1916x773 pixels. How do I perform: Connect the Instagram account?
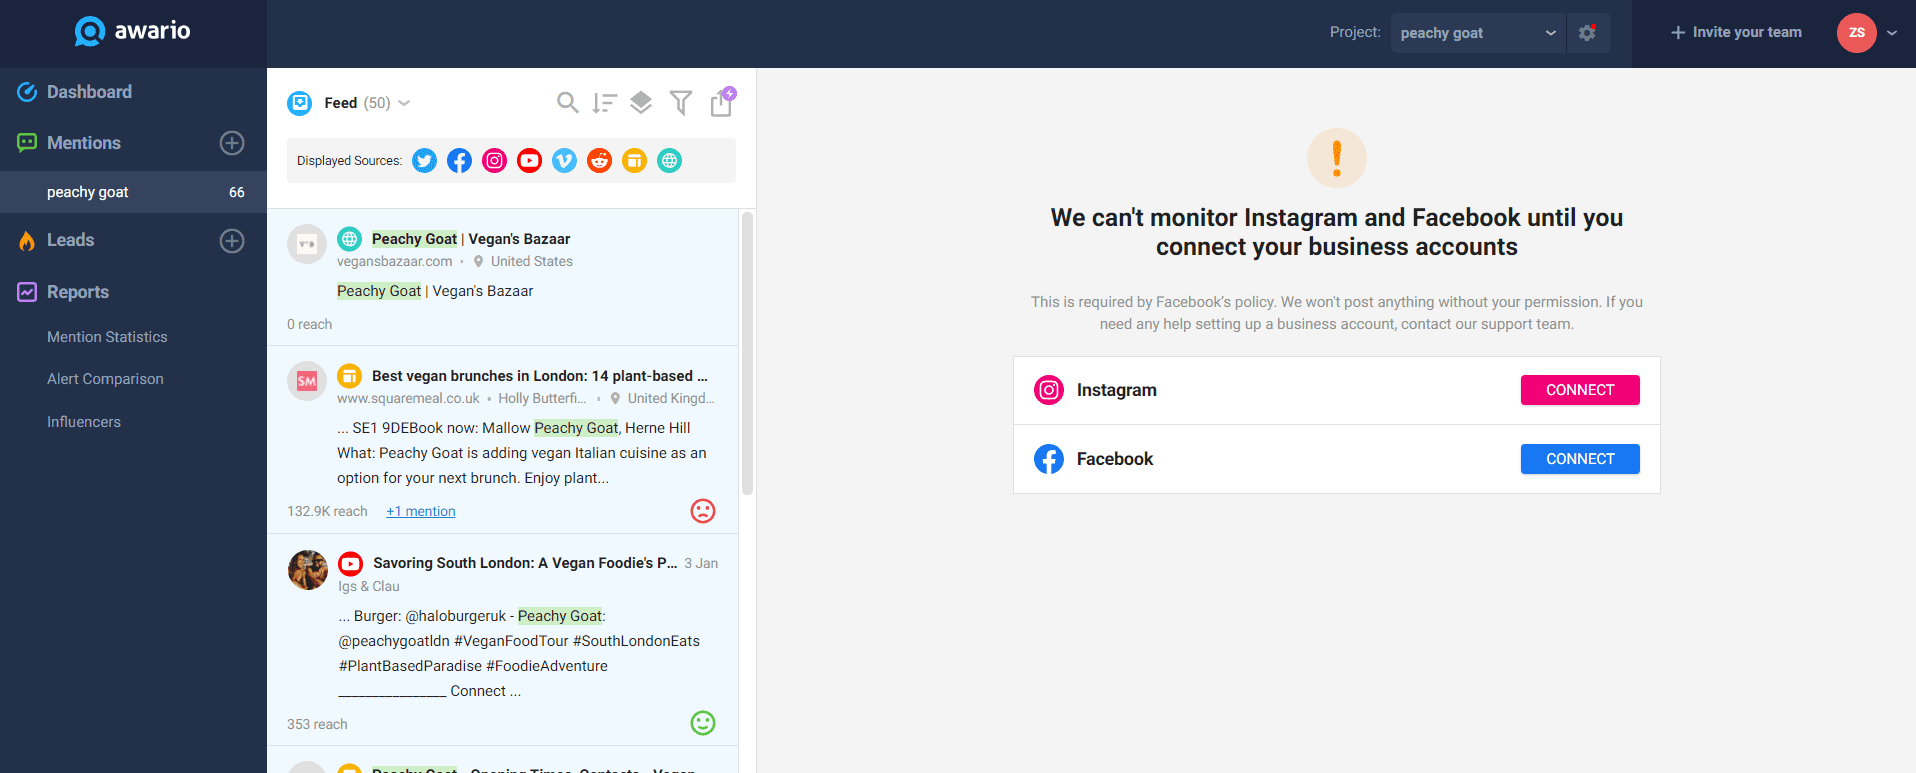(1580, 390)
